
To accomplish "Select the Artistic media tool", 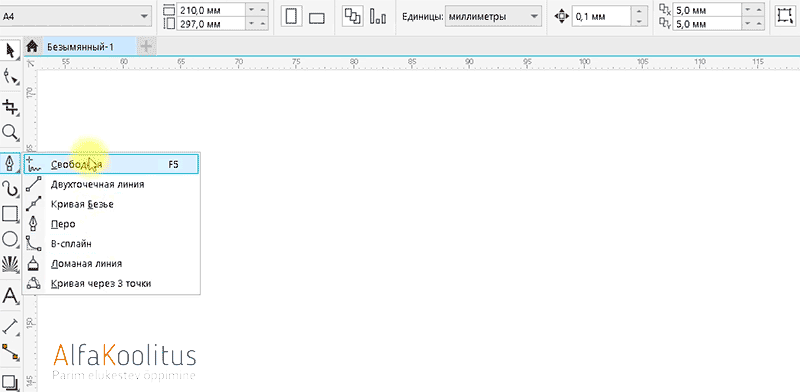I will click(x=10, y=188).
